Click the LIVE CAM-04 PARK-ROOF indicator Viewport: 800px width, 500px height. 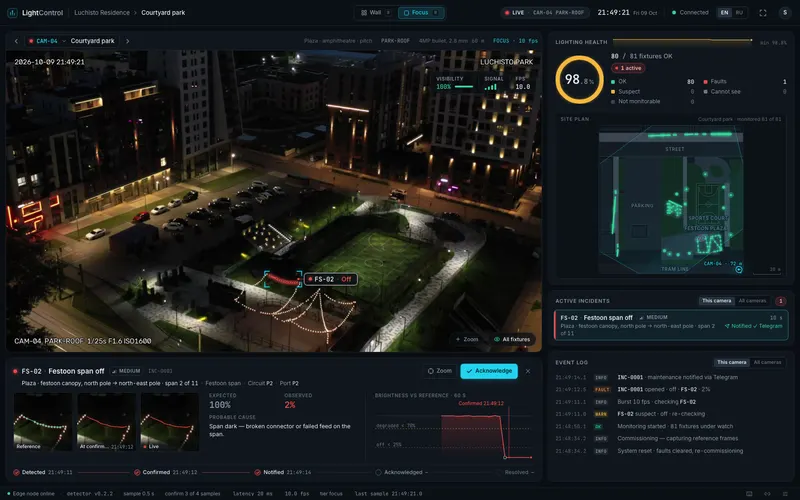[x=544, y=13]
